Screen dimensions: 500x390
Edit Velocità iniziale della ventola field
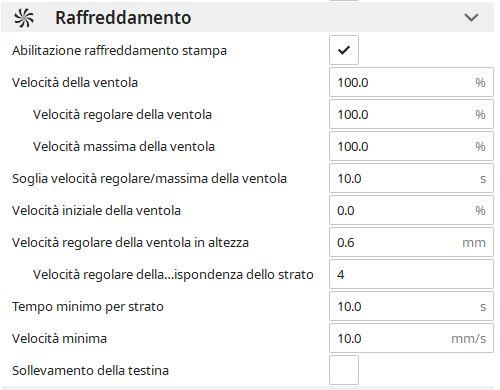[411, 210]
